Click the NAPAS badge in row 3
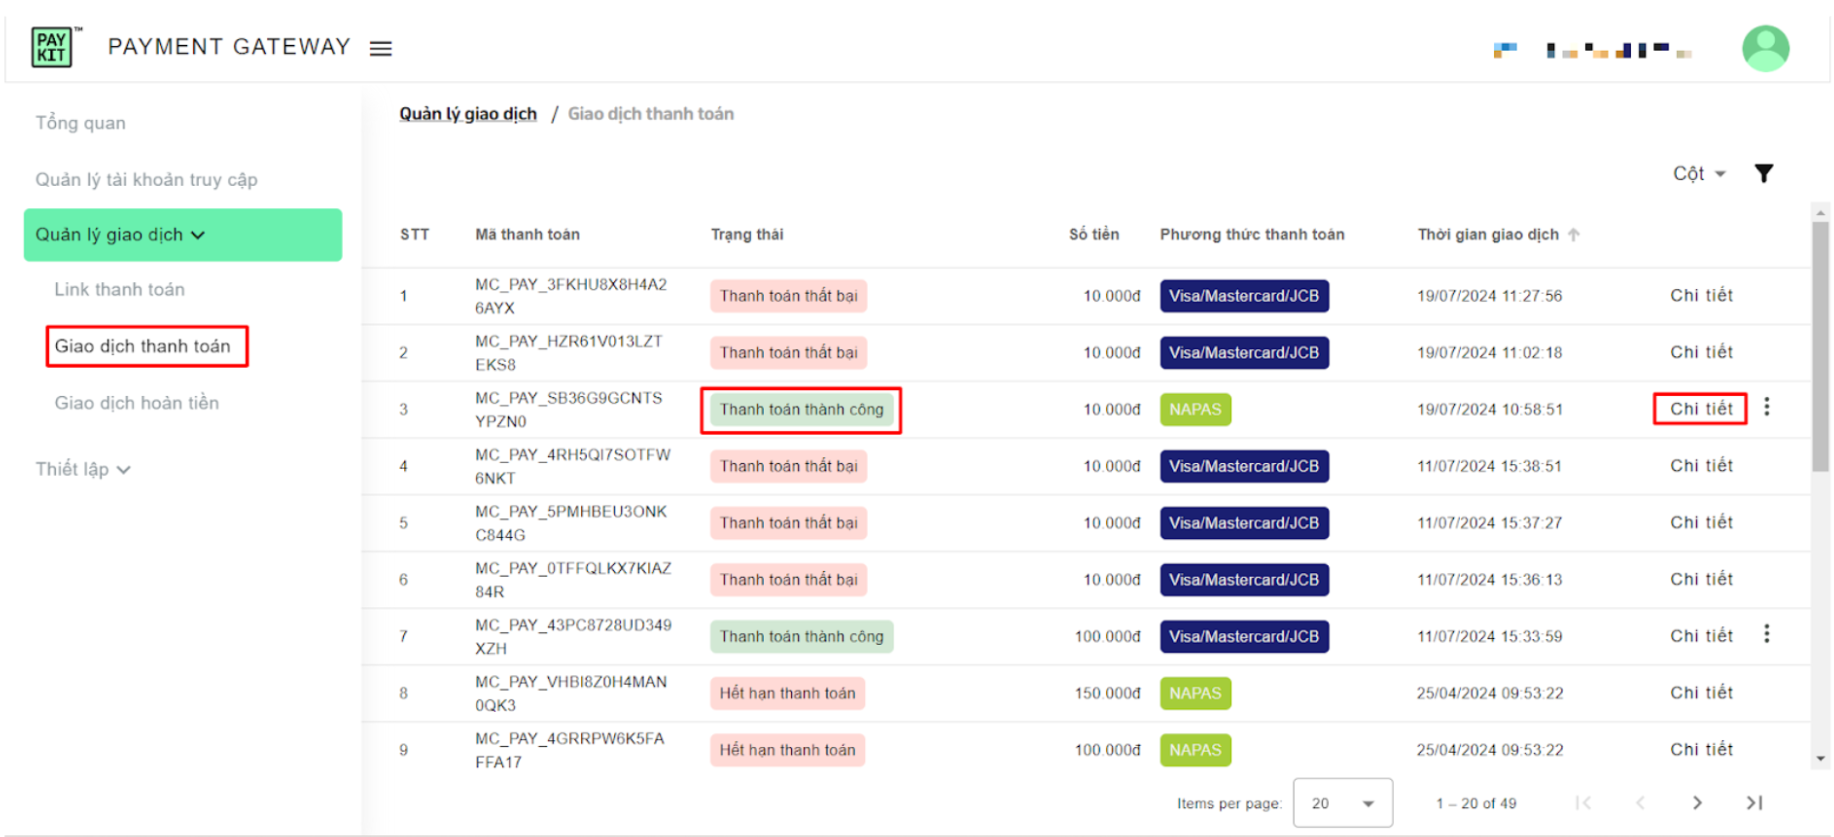The image size is (1834, 837). click(x=1195, y=410)
